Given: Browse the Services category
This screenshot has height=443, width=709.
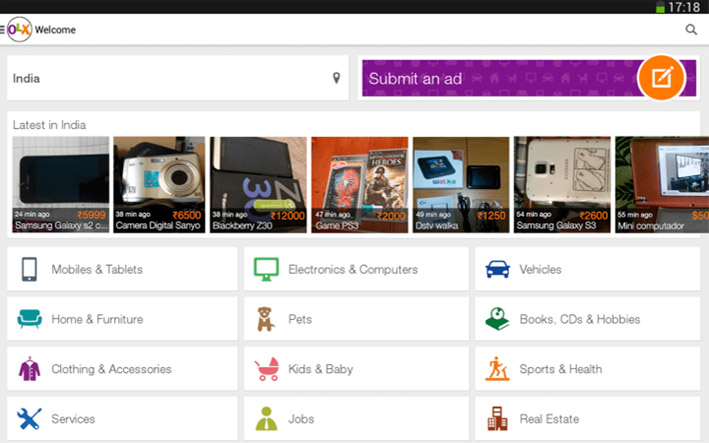Looking at the screenshot, I should click(x=122, y=419).
